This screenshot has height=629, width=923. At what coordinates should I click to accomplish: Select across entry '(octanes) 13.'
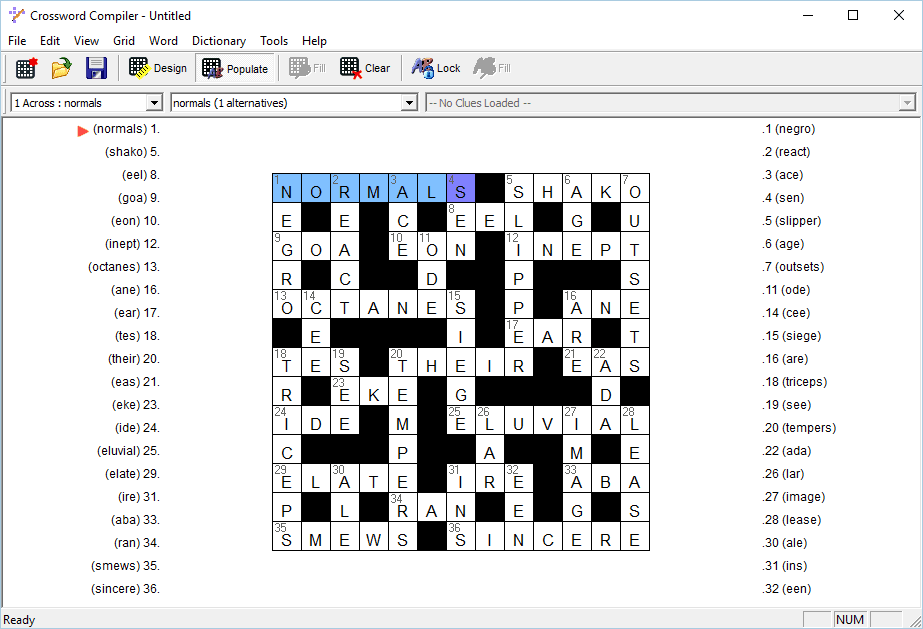[x=124, y=267]
